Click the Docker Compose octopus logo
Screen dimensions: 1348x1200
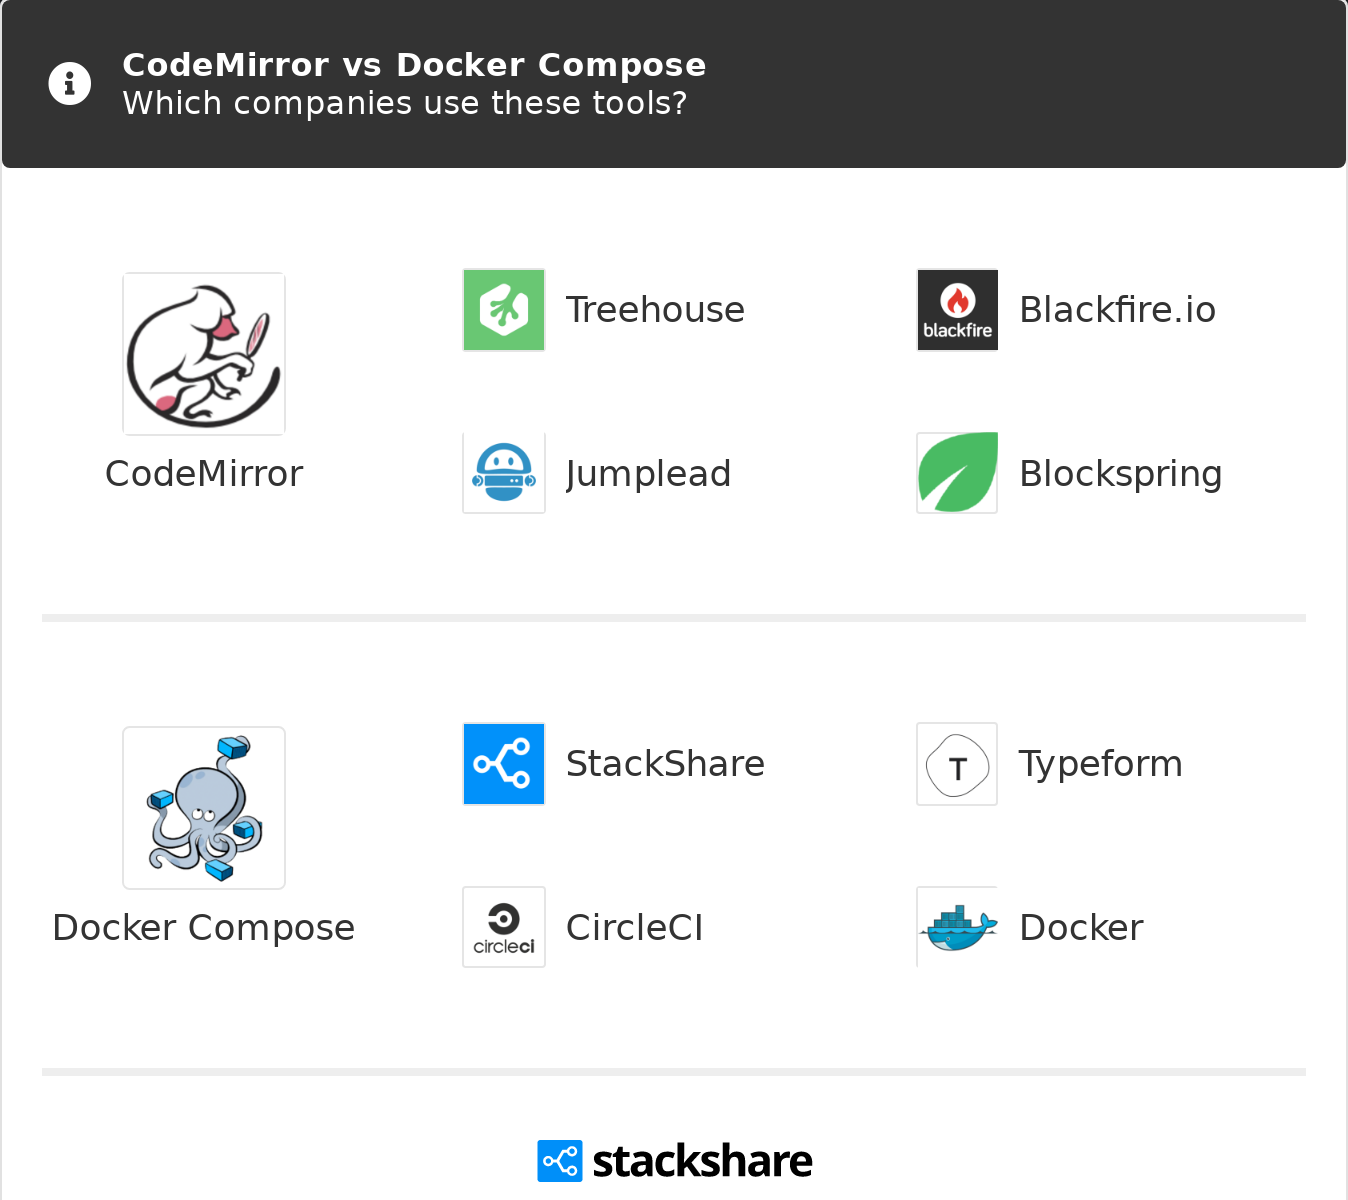204,808
